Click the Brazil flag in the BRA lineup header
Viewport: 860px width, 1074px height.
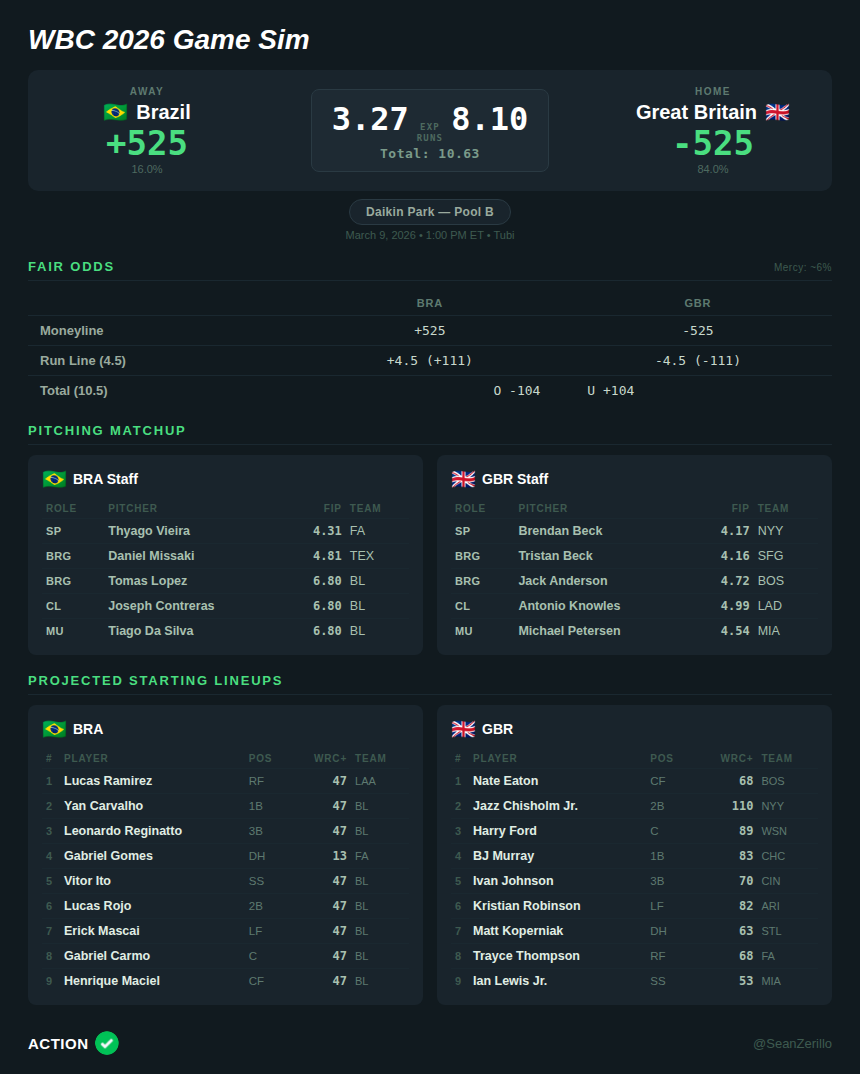click(54, 729)
